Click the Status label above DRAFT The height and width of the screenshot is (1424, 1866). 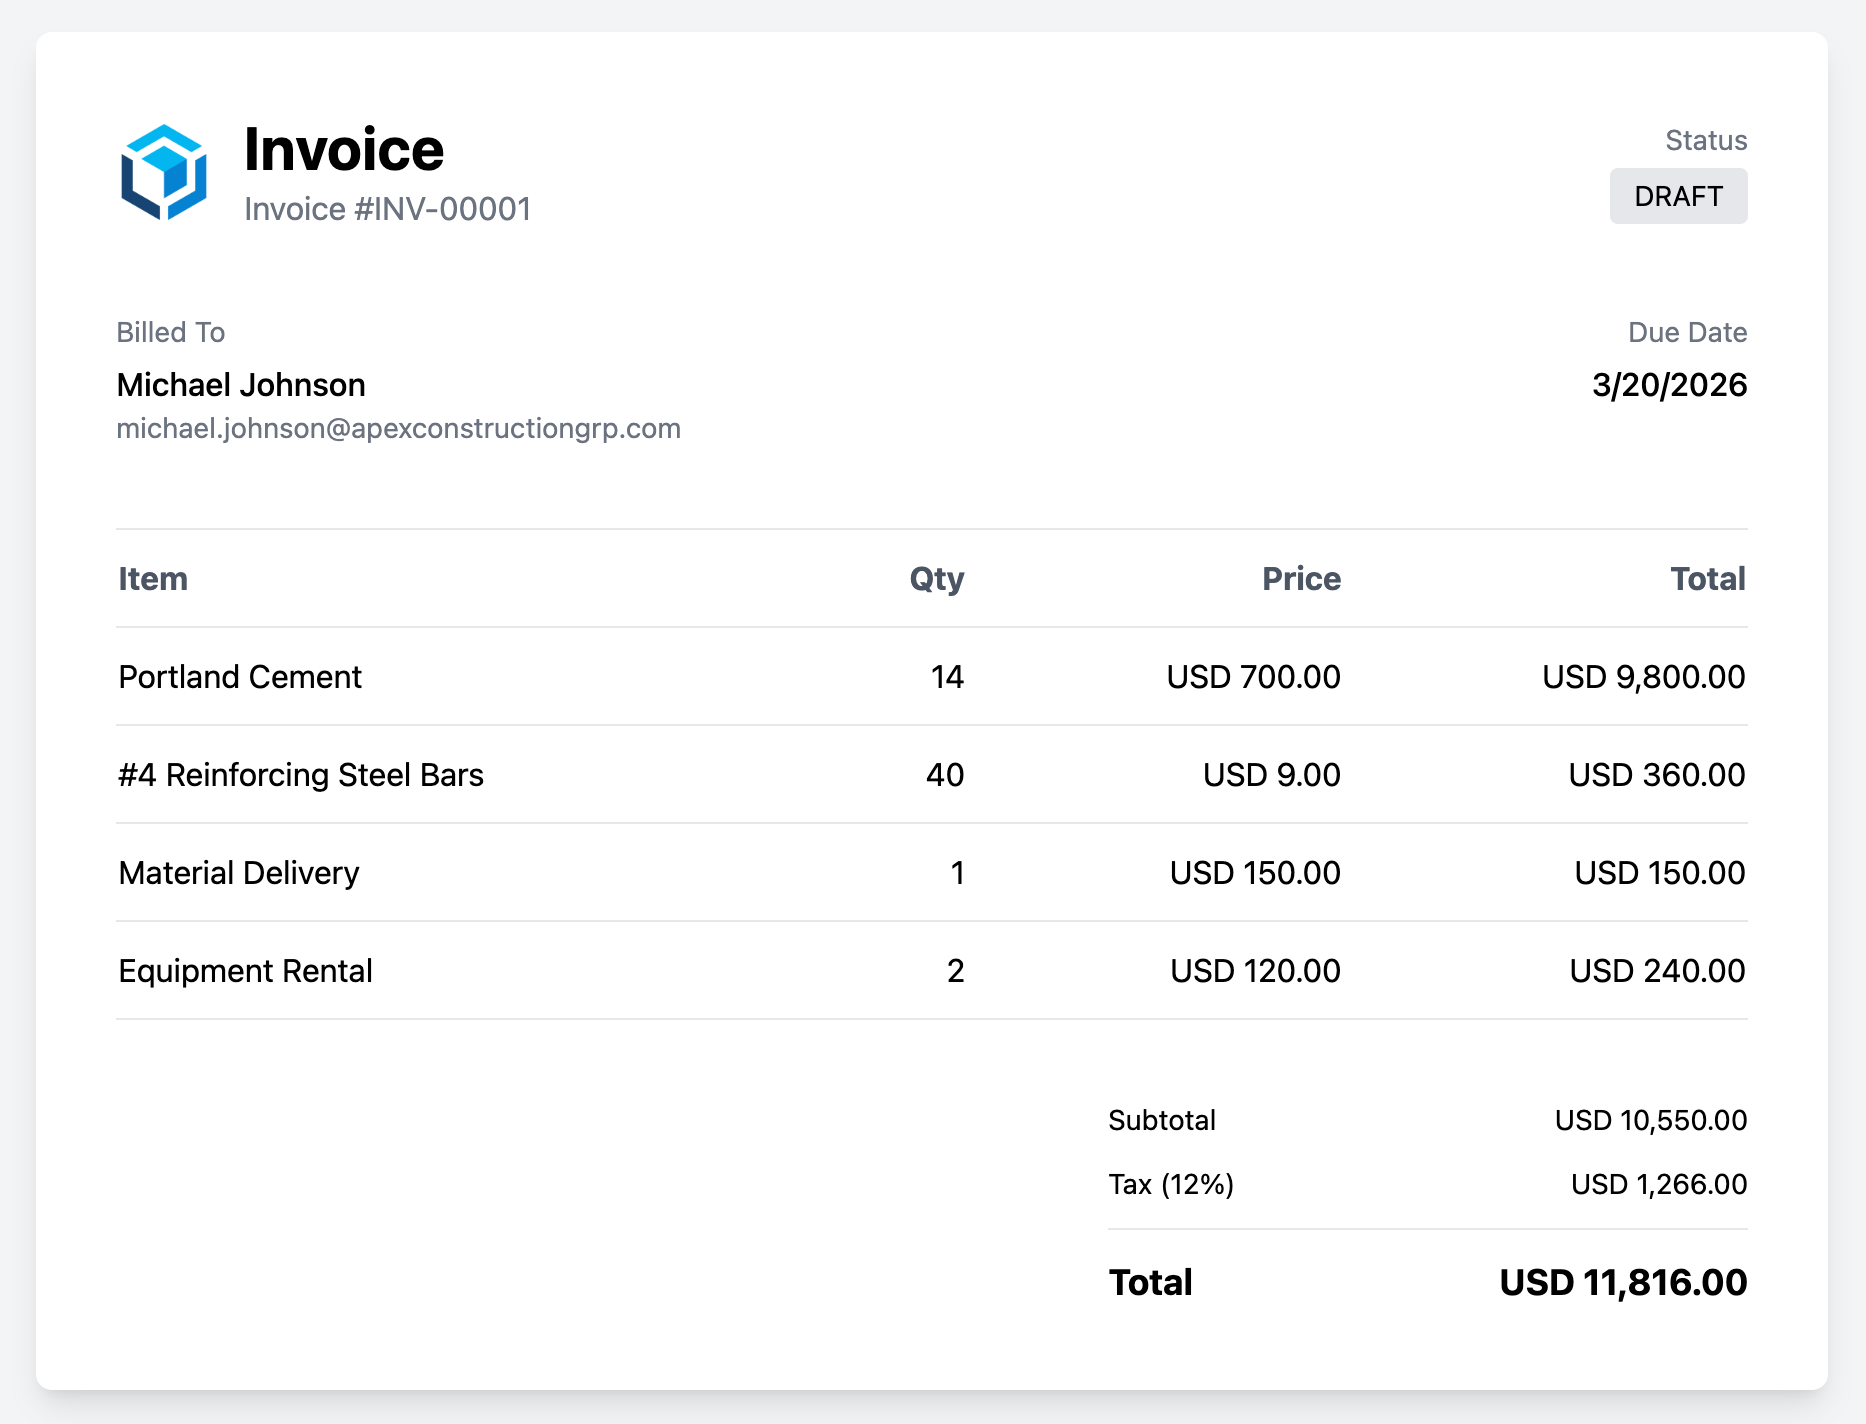click(x=1706, y=140)
